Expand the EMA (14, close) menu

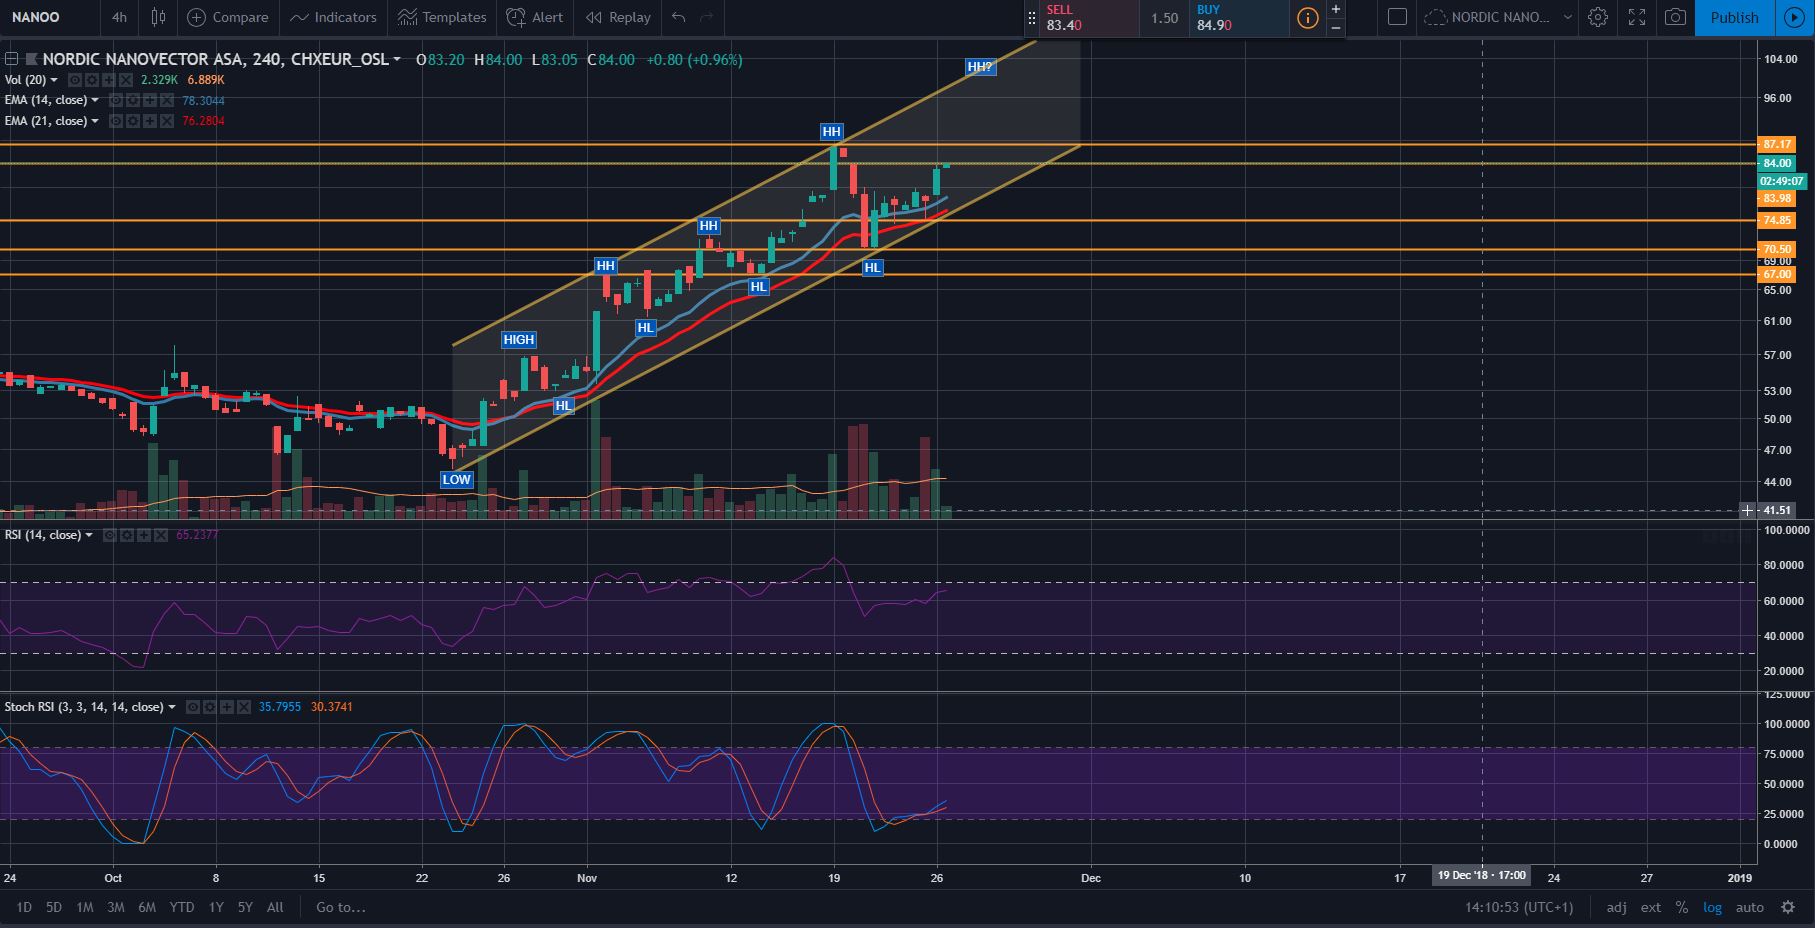pyautogui.click(x=95, y=100)
